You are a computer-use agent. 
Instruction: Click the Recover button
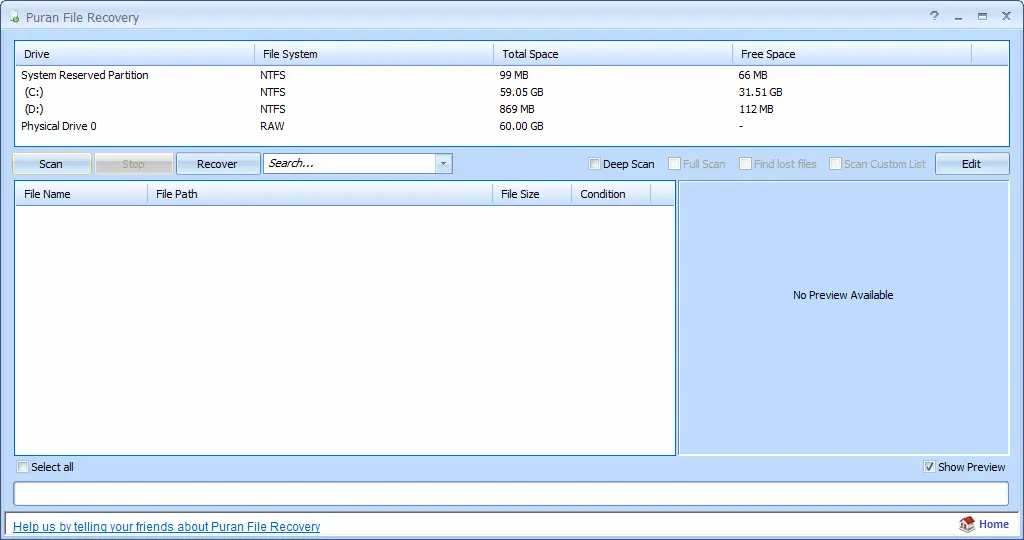[x=217, y=164]
